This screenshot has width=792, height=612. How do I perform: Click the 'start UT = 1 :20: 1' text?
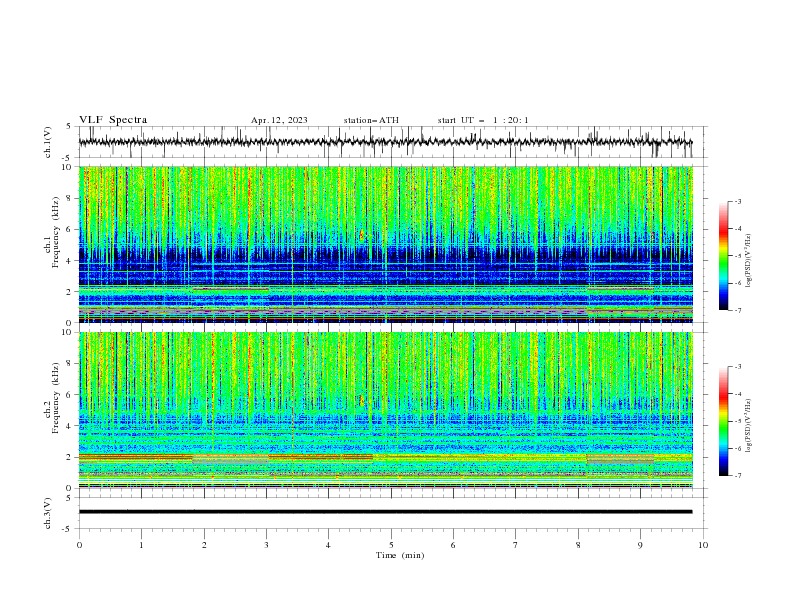(x=483, y=120)
